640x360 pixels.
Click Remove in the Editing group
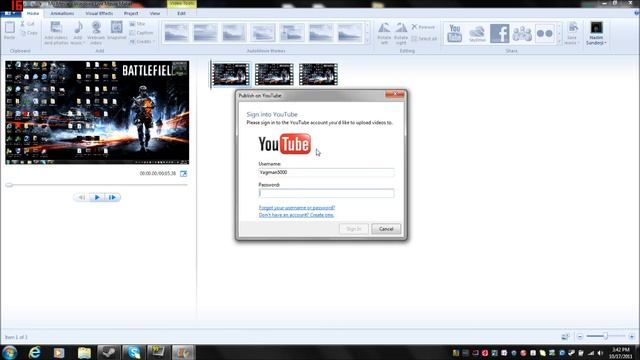[423, 27]
